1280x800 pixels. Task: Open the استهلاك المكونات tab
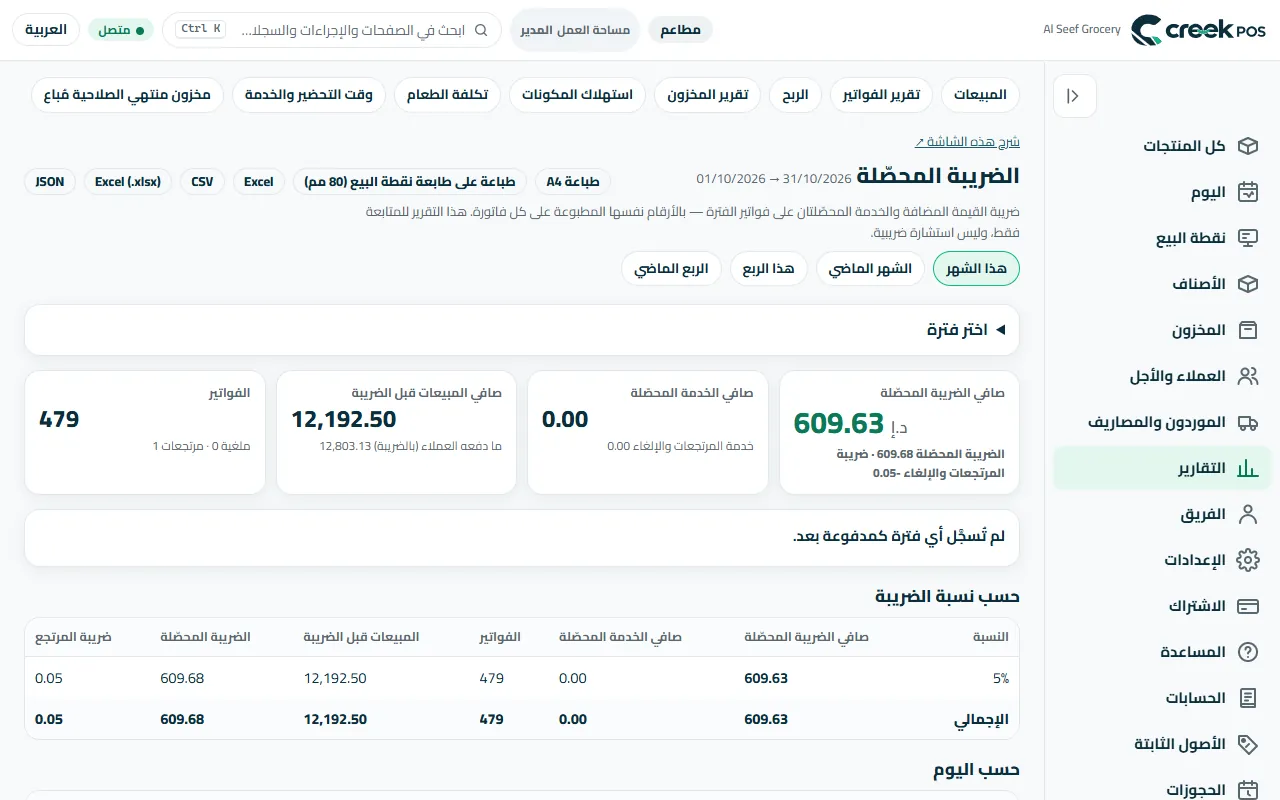pyautogui.click(x=578, y=95)
